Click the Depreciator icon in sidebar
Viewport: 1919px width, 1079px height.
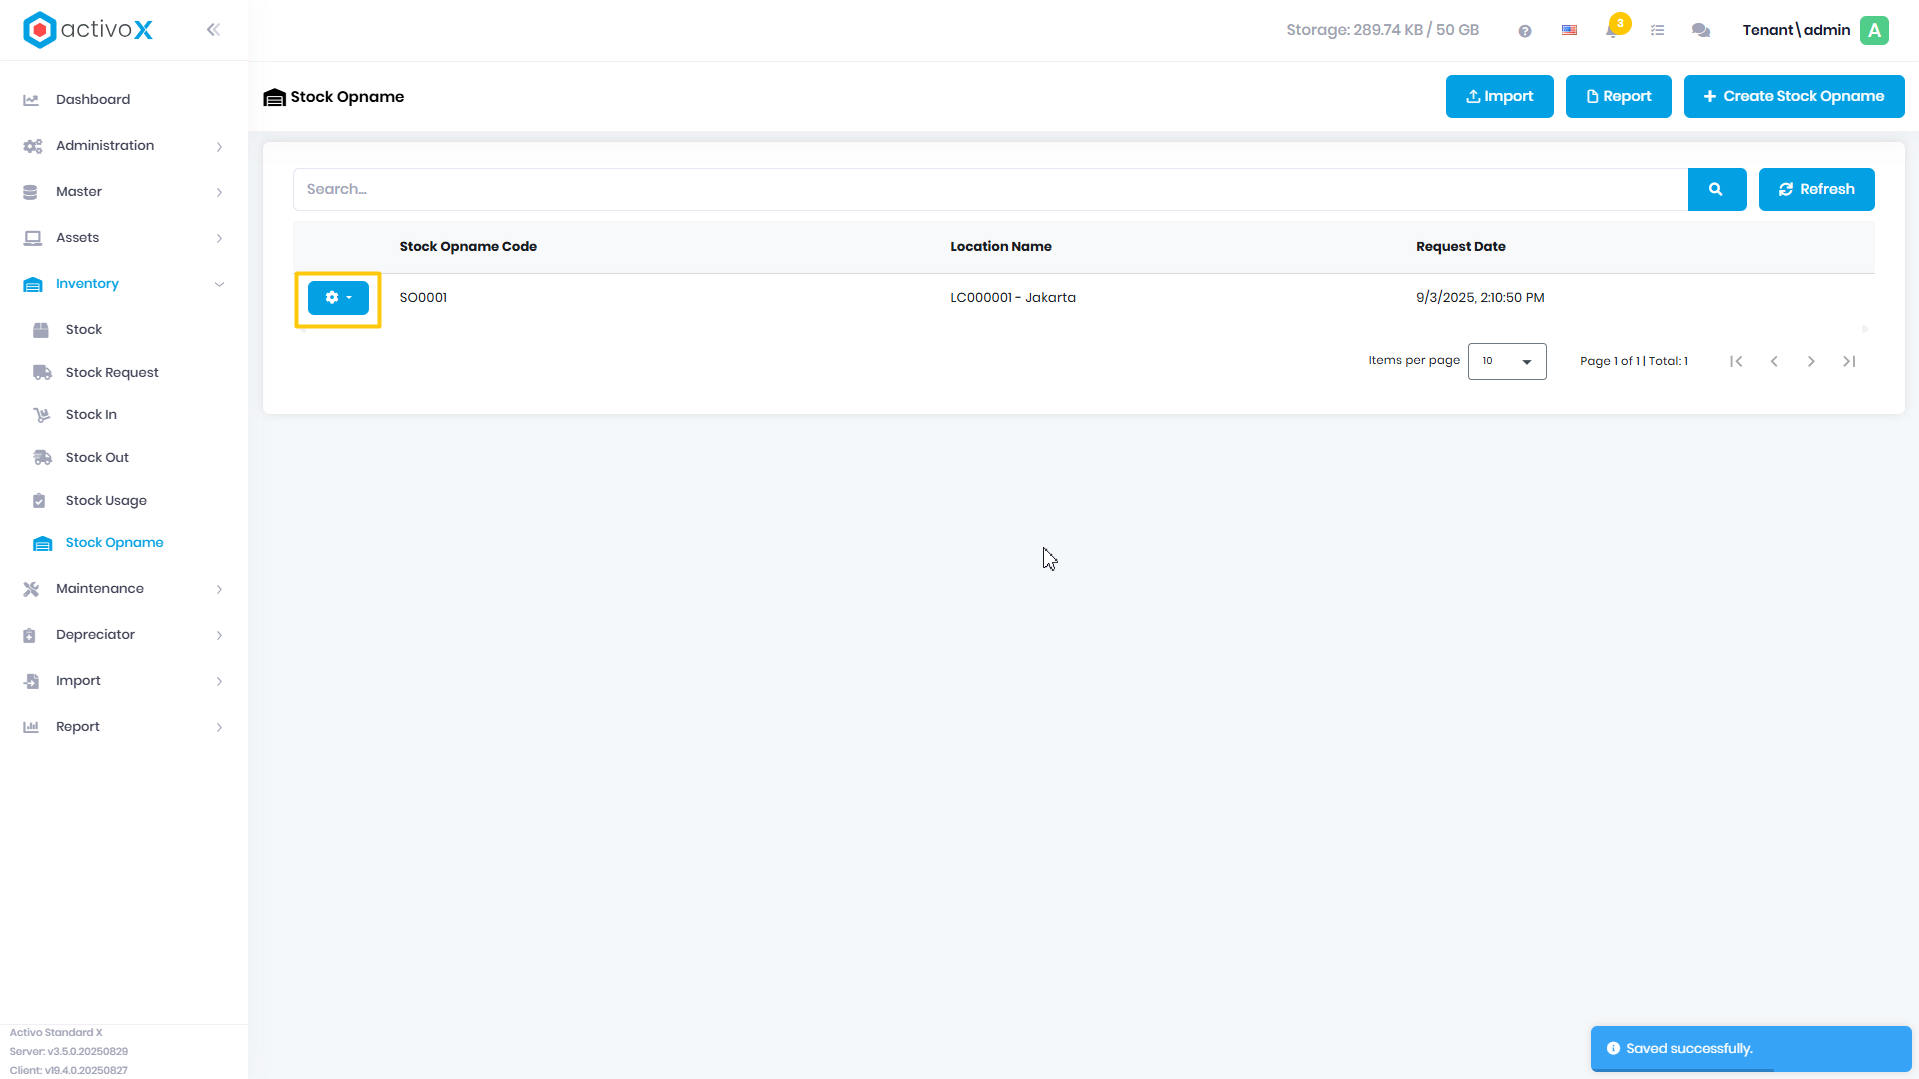tap(30, 635)
